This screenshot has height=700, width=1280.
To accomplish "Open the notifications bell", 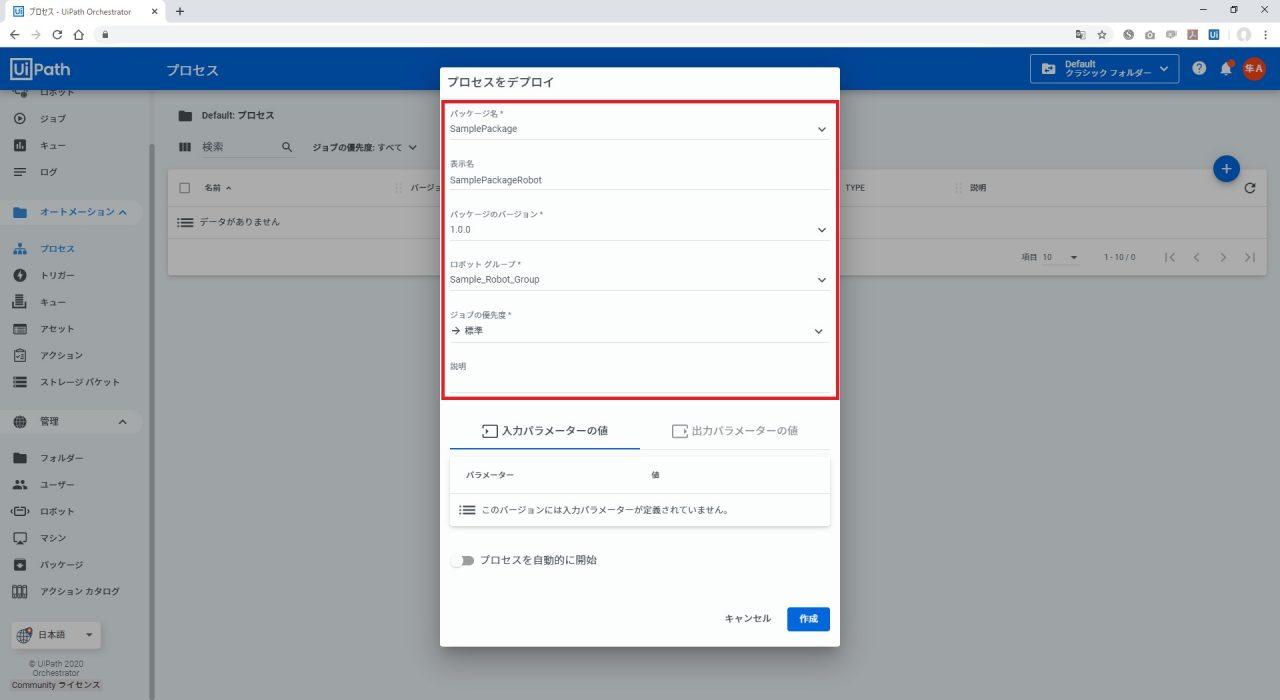I will pos(1225,68).
